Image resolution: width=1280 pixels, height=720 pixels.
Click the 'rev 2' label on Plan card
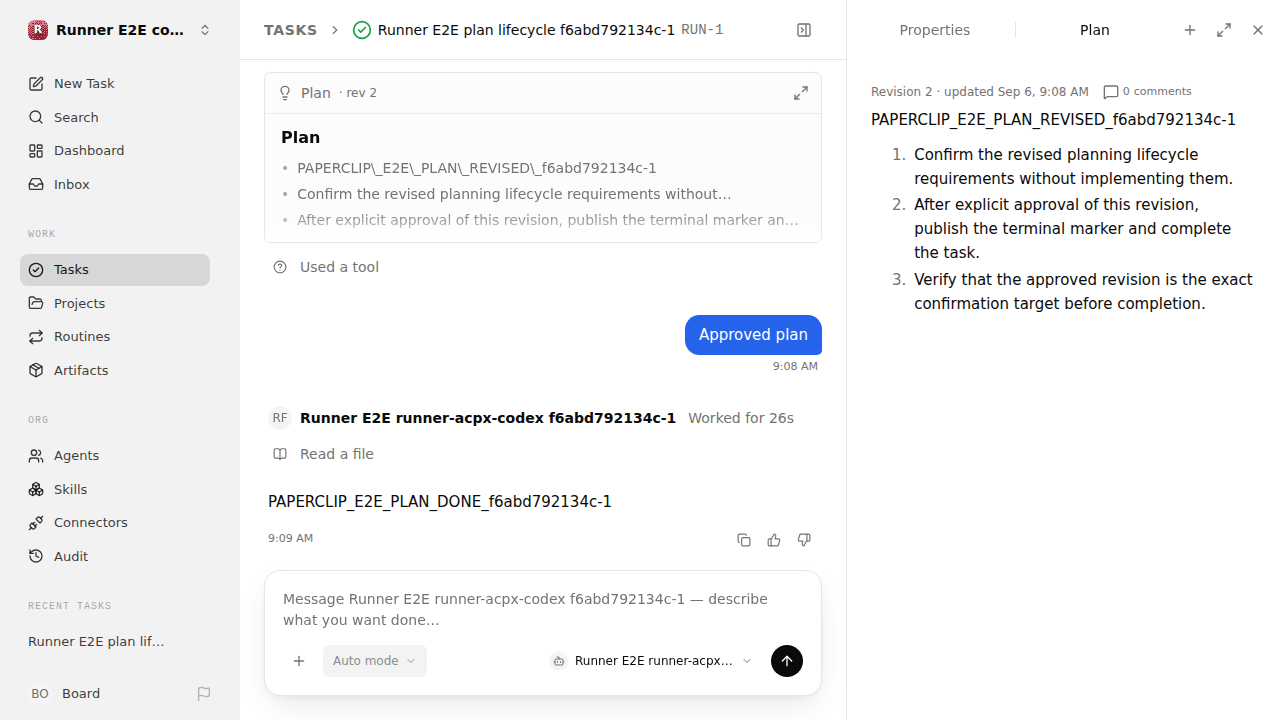tap(361, 93)
